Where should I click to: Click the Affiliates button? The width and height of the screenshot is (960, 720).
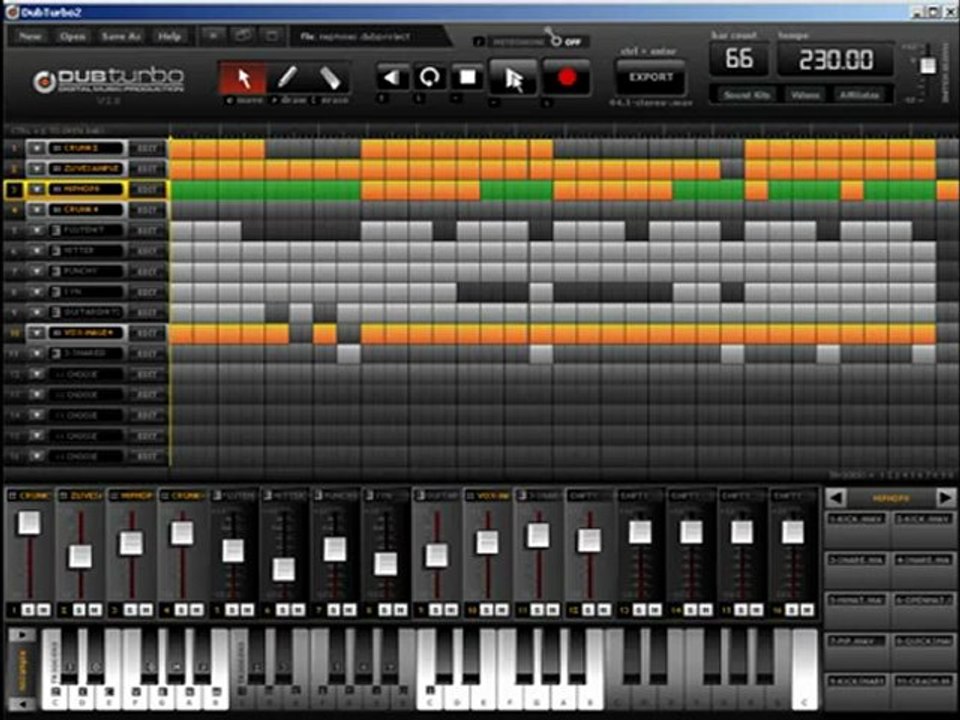(x=860, y=95)
